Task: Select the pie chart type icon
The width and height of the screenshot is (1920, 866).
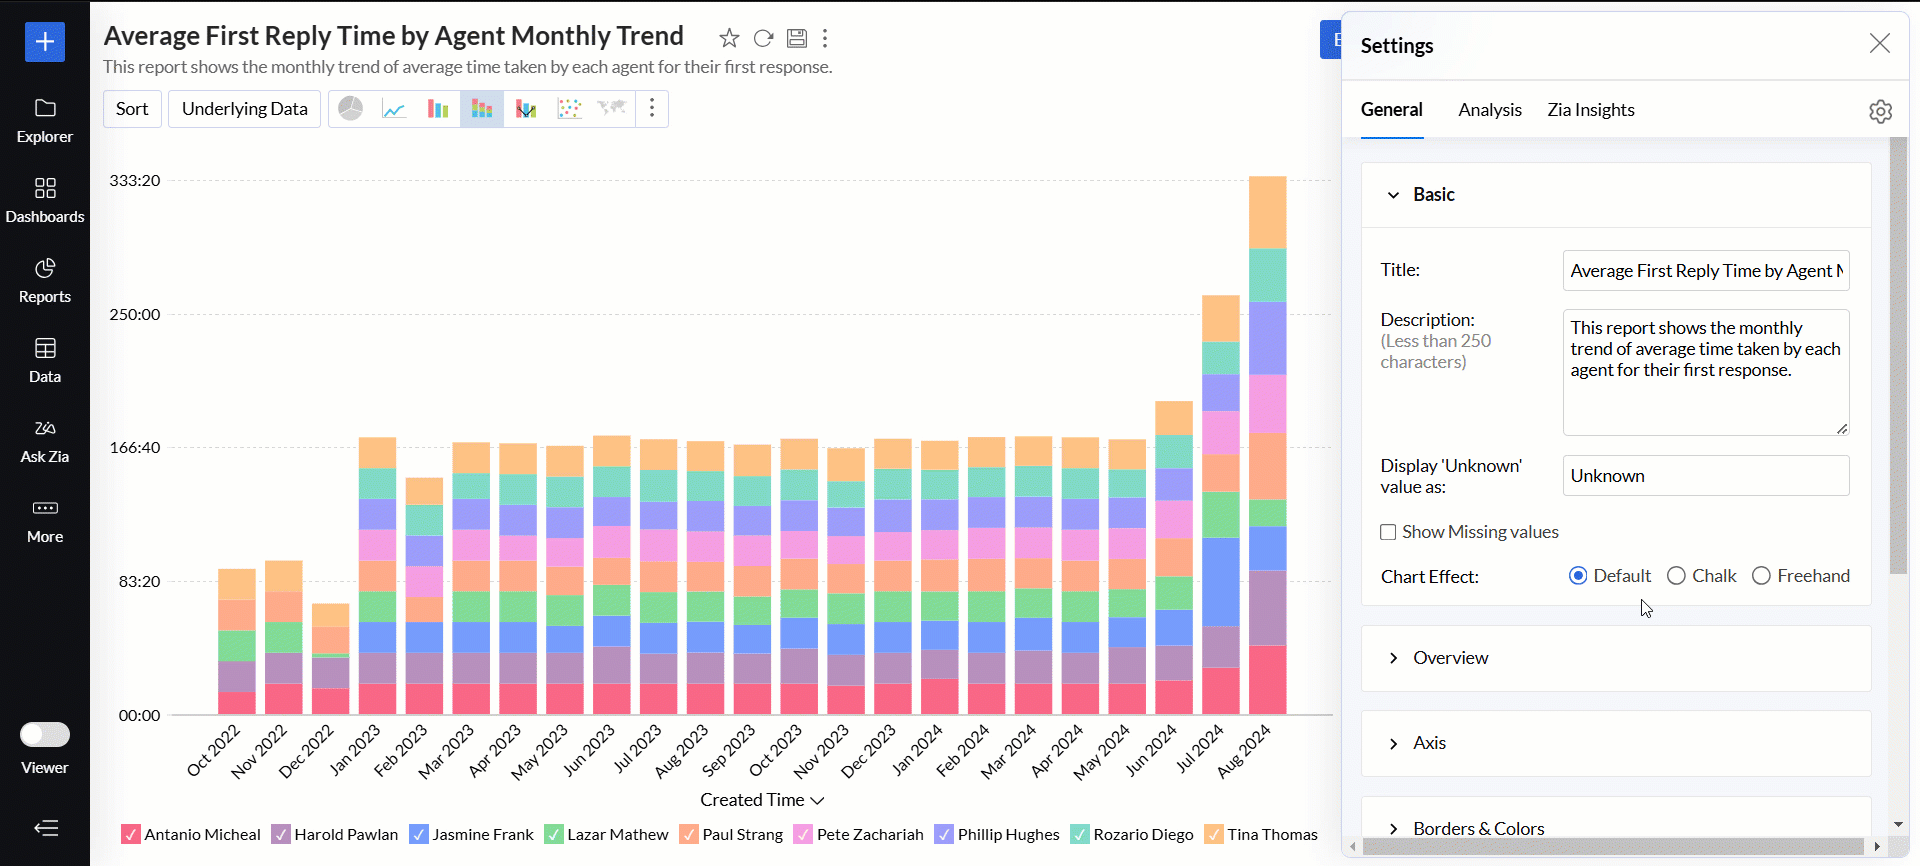Action: [x=350, y=109]
